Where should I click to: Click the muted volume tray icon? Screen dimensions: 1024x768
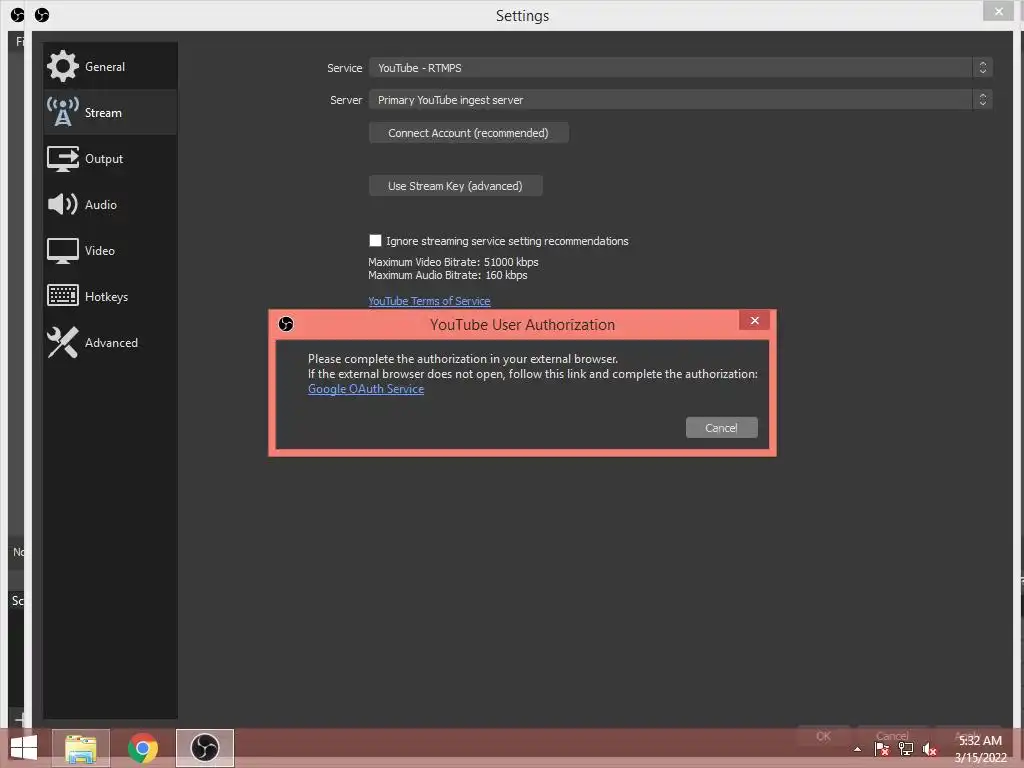(x=929, y=749)
